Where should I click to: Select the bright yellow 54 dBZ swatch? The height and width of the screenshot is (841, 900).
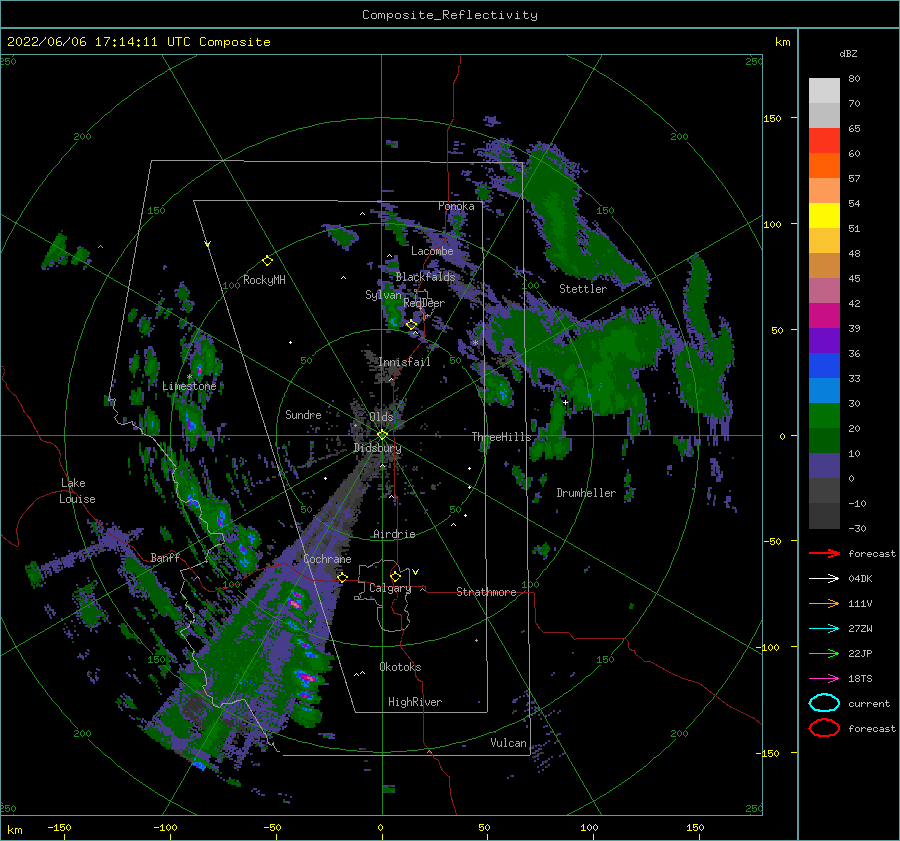click(824, 216)
